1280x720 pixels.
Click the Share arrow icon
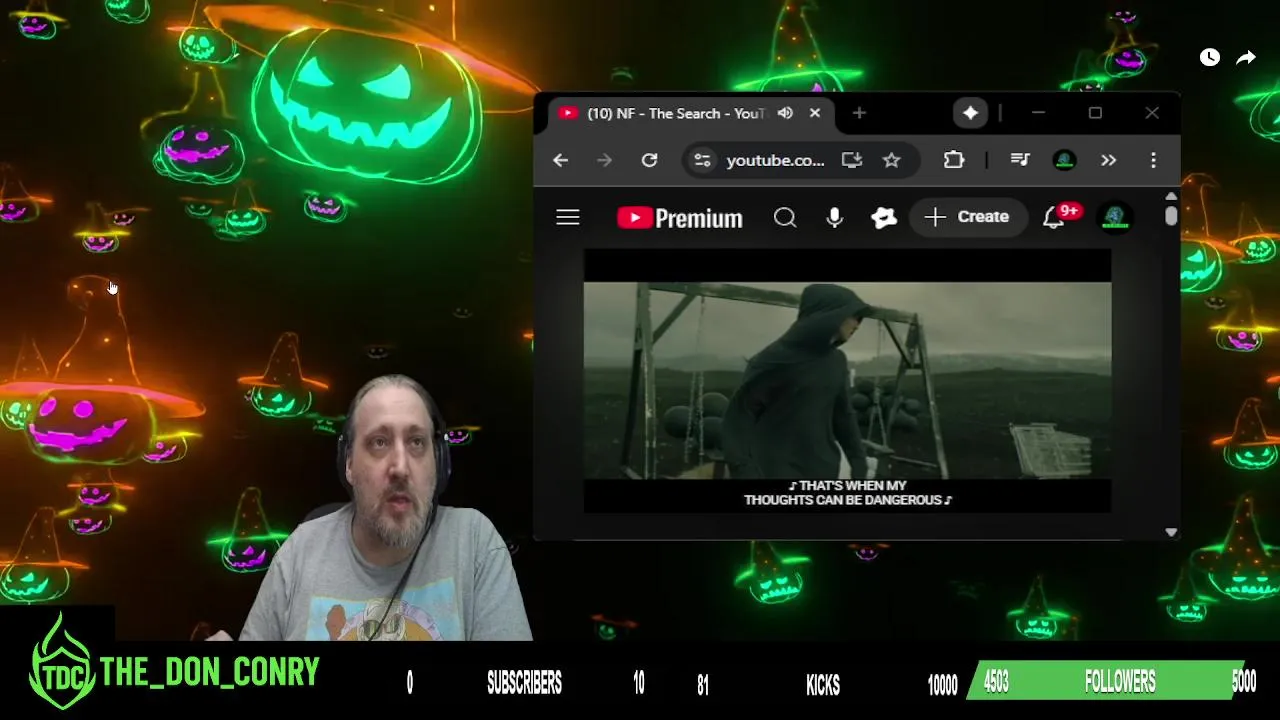1246,58
